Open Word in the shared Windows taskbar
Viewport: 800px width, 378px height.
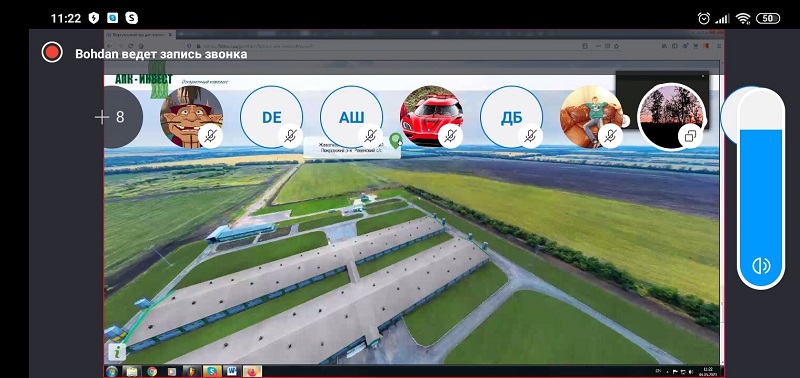232,371
